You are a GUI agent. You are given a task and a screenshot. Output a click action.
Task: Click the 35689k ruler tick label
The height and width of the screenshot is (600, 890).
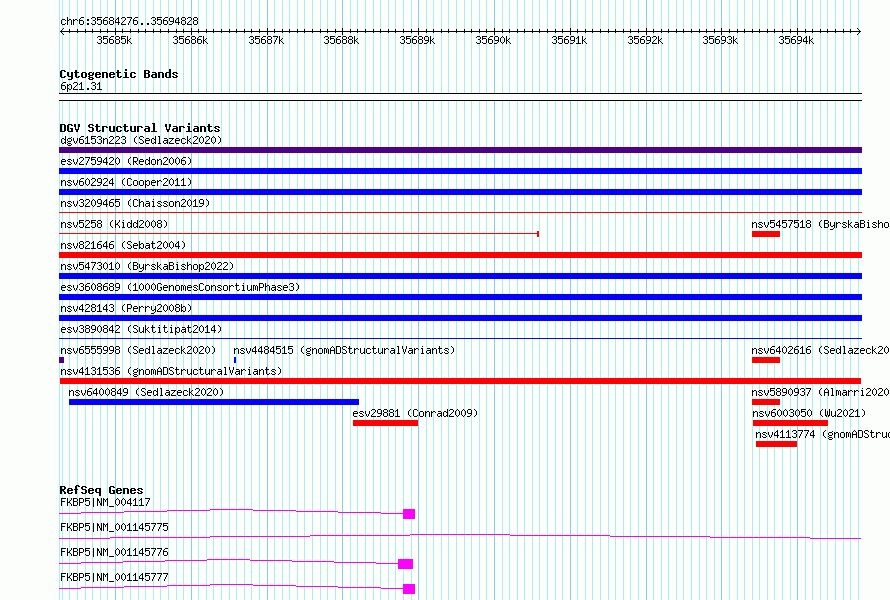tap(417, 40)
